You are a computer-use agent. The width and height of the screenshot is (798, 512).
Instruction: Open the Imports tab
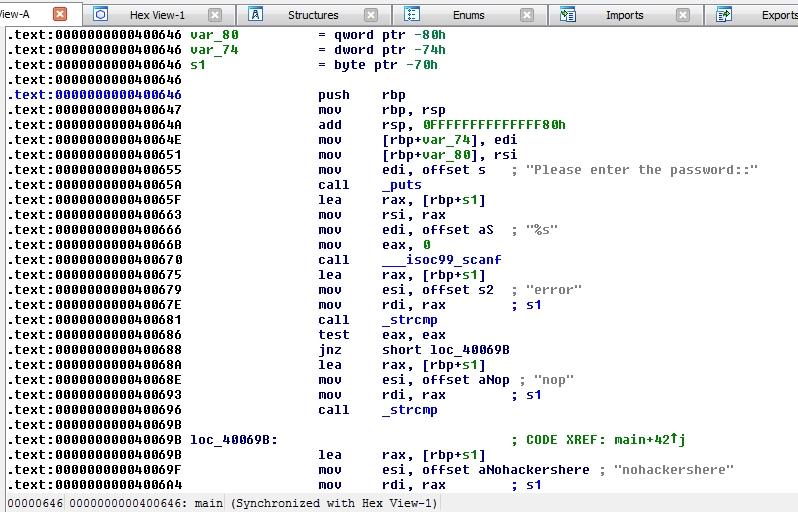[624, 15]
